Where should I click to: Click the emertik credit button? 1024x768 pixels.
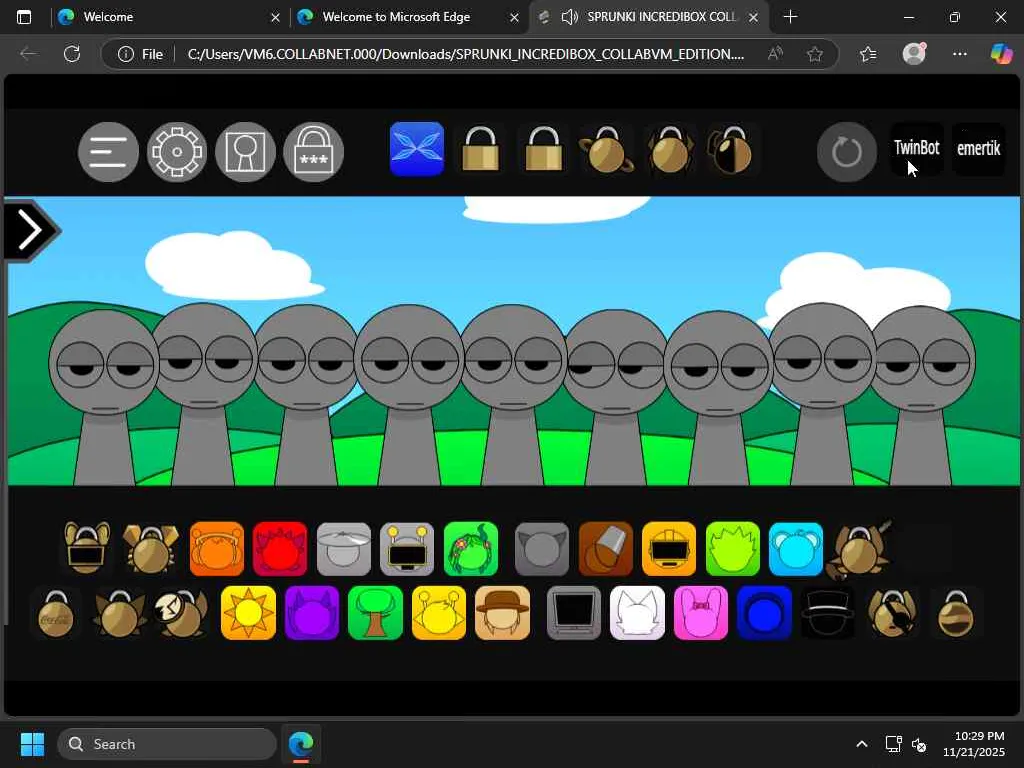[x=978, y=149]
